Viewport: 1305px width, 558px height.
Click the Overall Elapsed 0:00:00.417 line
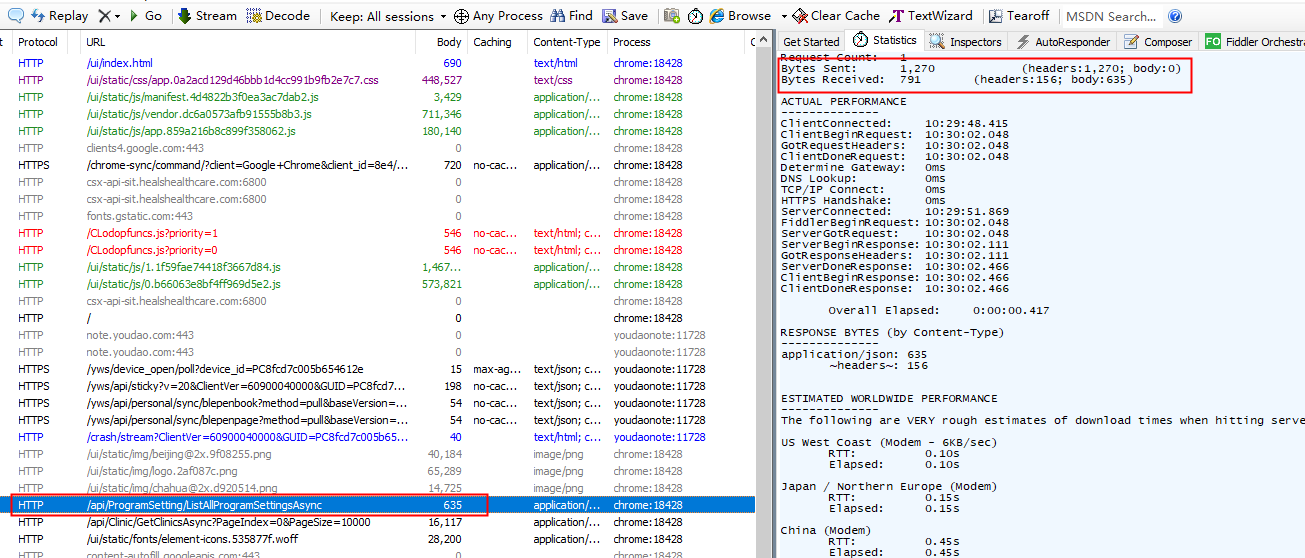point(939,310)
